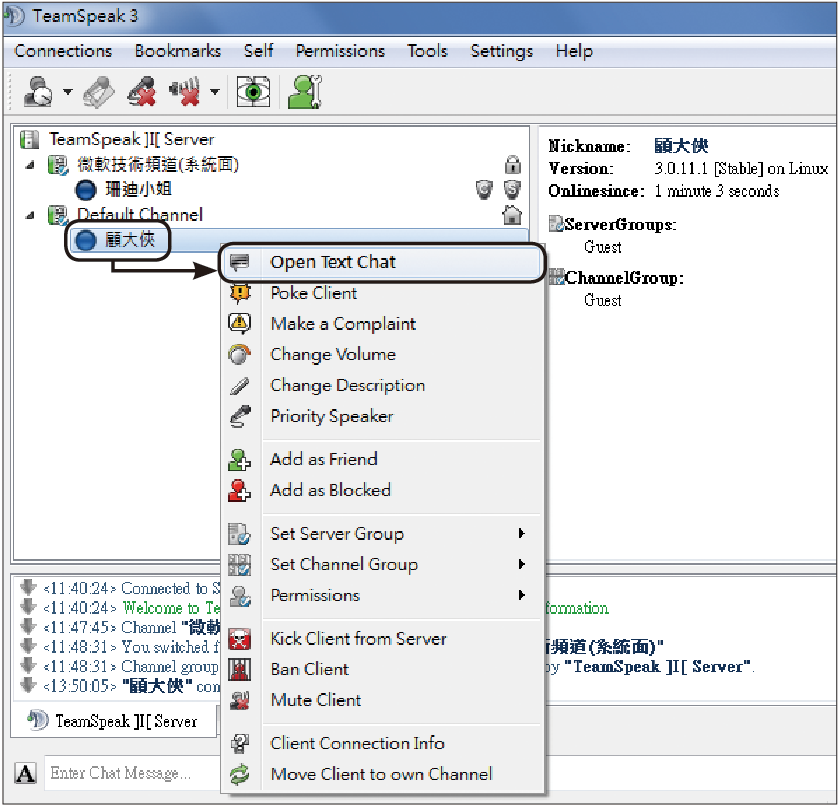Expand the Set Server Group submenu arrow
This screenshot has width=840, height=808.
pyautogui.click(x=521, y=533)
